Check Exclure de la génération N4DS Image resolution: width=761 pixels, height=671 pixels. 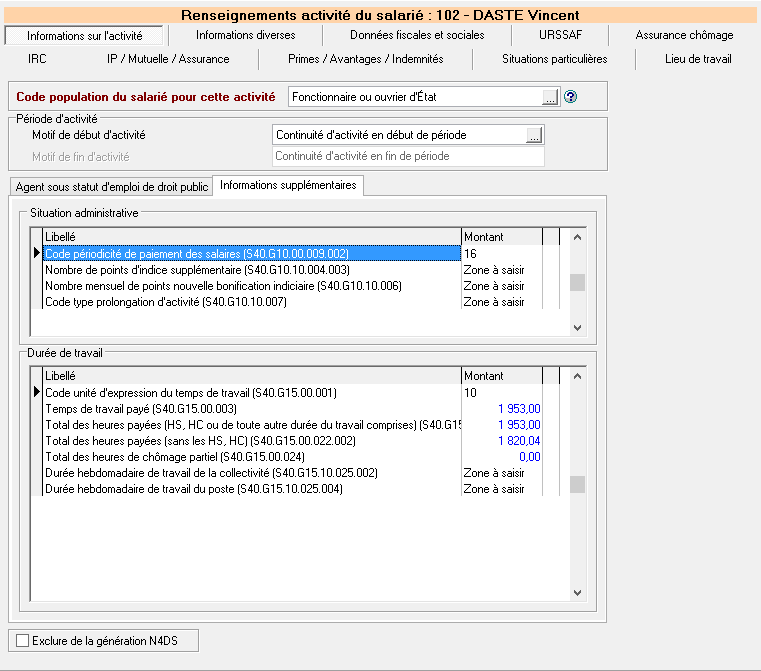(x=24, y=639)
